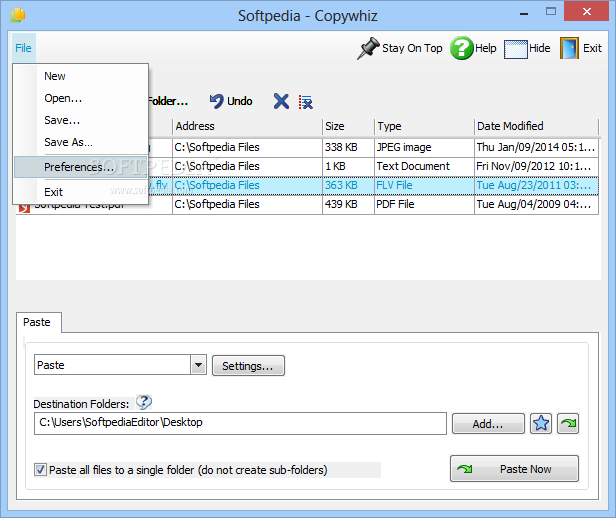The width and height of the screenshot is (616, 518).
Task: Click the Paste Now button
Action: tap(514, 469)
